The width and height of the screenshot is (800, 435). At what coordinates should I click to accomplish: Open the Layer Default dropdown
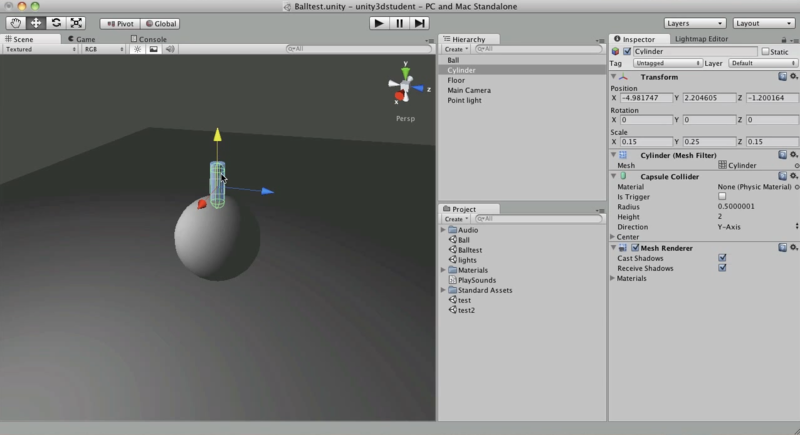click(763, 63)
